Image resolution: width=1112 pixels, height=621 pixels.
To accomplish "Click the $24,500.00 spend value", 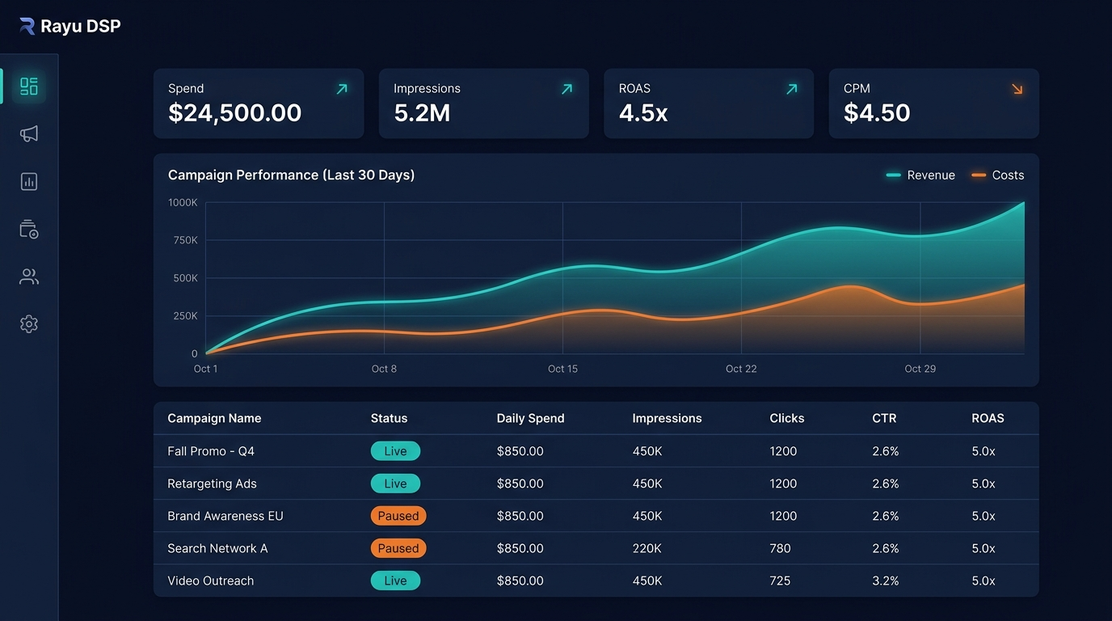I will (235, 113).
